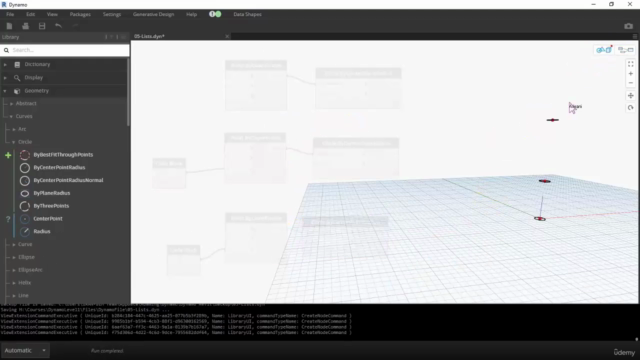
Task: Select the Orbit tool icon
Action: [x=631, y=108]
